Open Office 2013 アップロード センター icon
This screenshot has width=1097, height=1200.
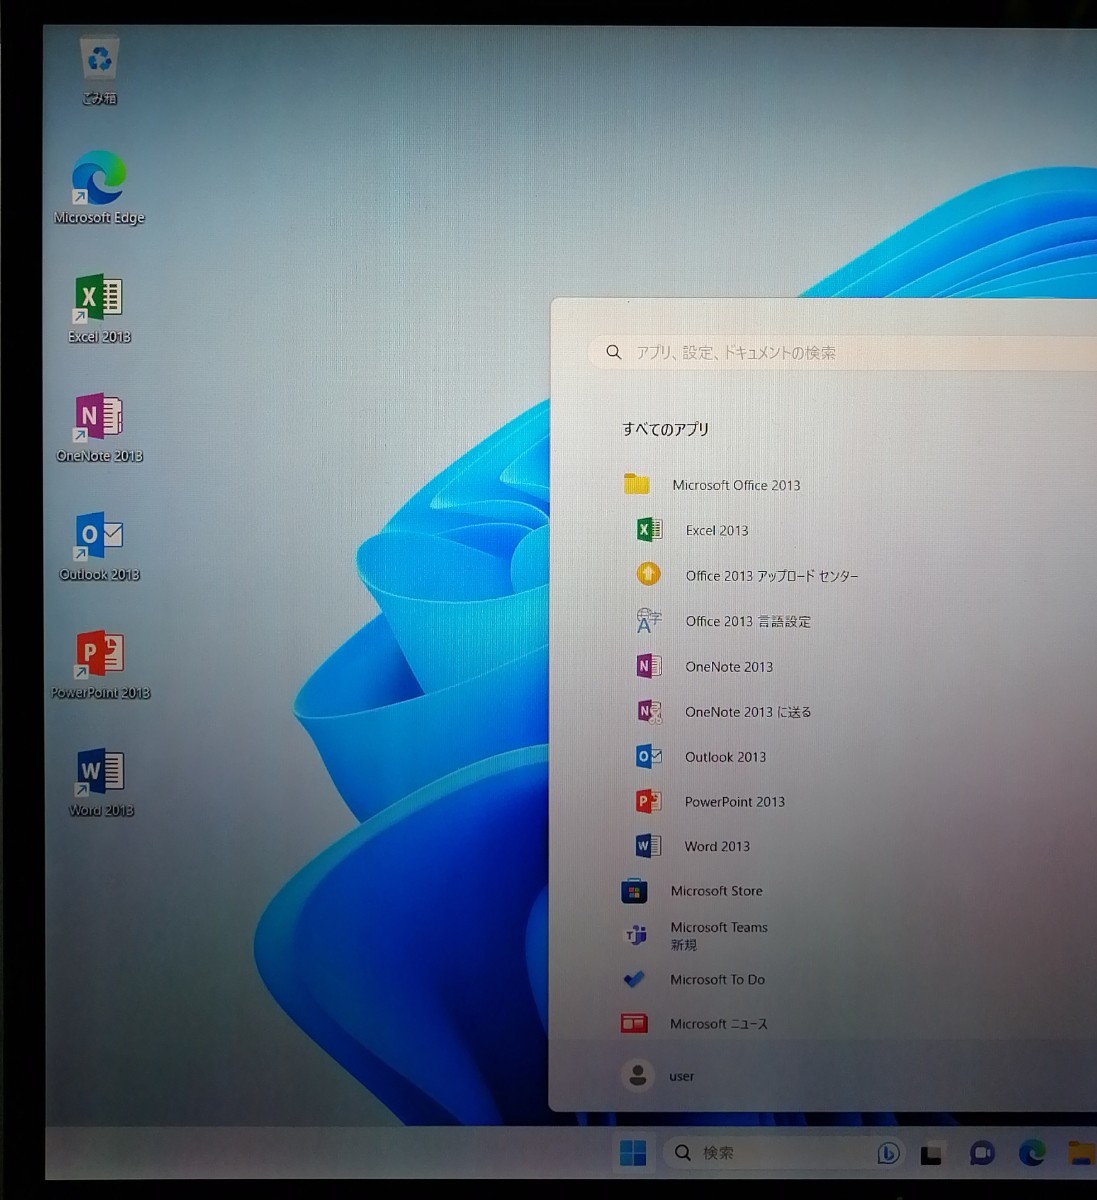pyautogui.click(x=648, y=575)
